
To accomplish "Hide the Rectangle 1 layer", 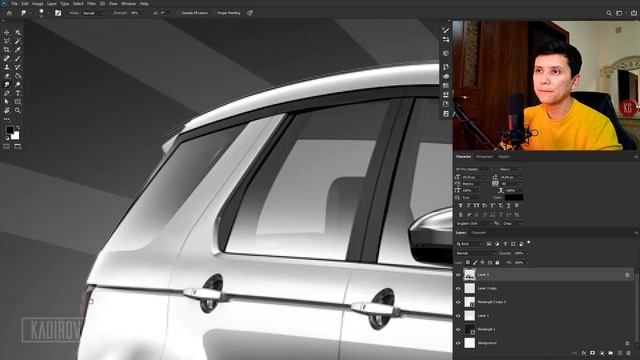I will (458, 329).
